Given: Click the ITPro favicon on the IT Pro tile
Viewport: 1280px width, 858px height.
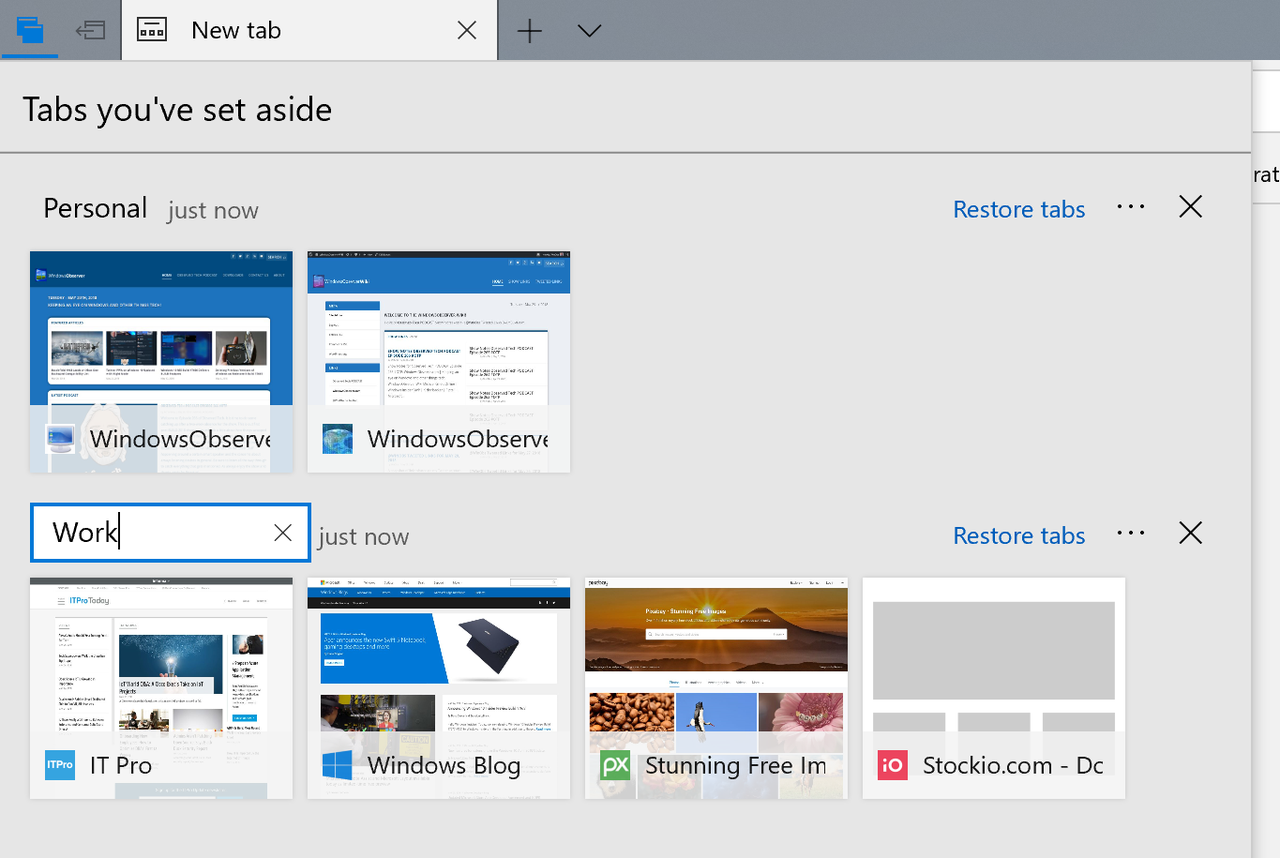Looking at the screenshot, I should coord(59,765).
